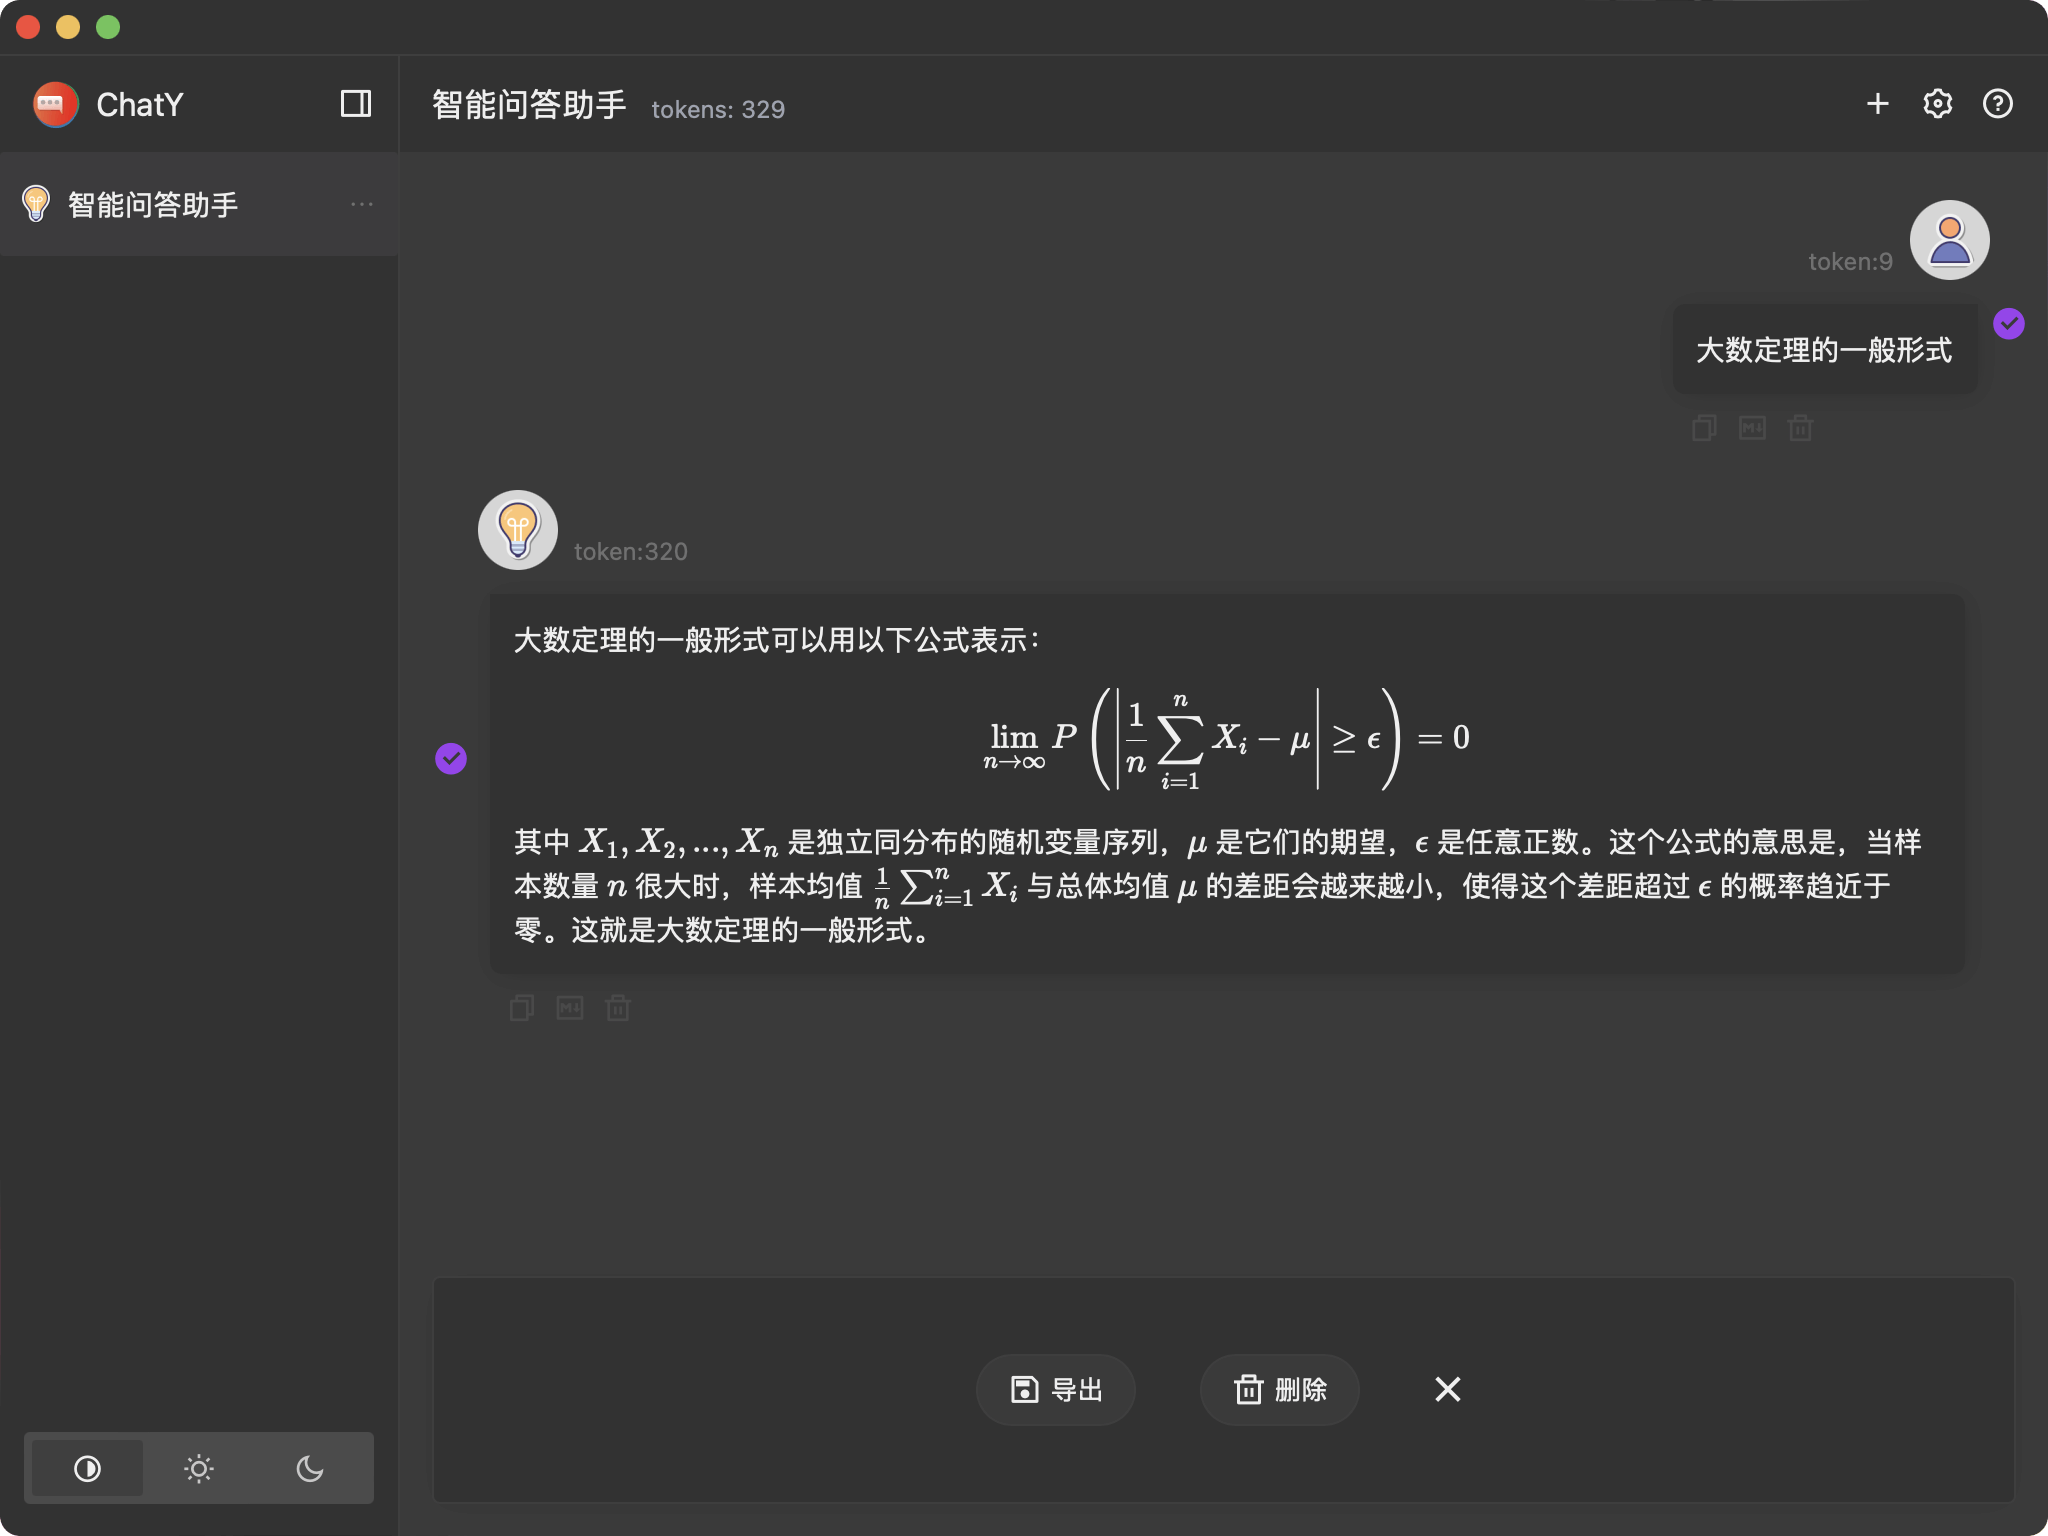The height and width of the screenshot is (1536, 2048).
Task: Click the plus icon for new chat
Action: tap(1877, 104)
